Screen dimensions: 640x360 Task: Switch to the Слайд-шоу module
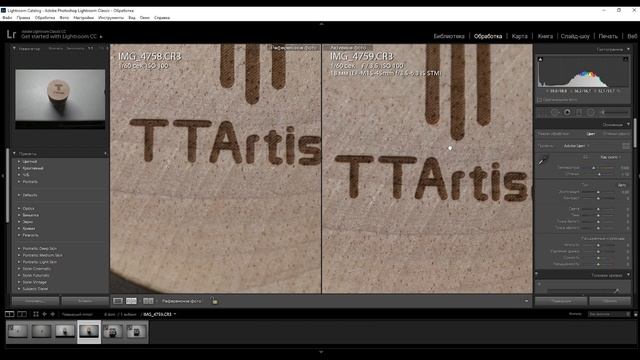(x=575, y=36)
